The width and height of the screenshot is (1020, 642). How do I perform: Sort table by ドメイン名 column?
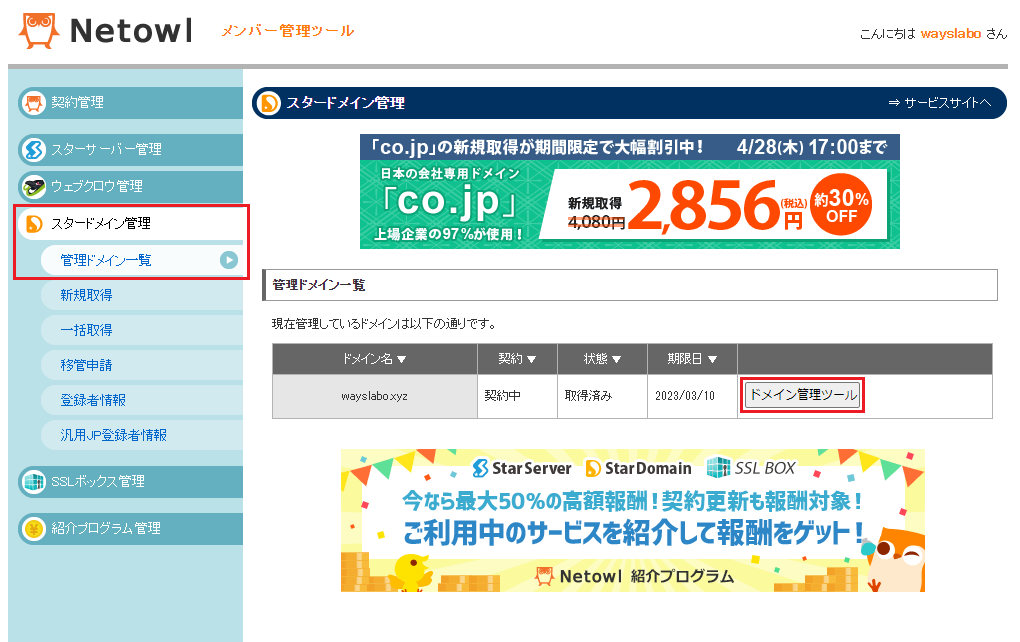click(x=375, y=359)
